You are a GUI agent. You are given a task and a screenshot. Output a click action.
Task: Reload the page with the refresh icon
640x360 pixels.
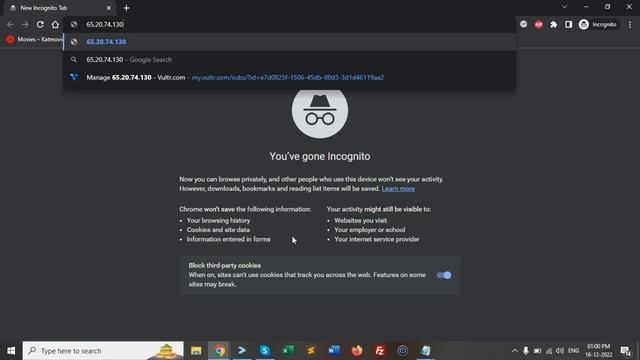click(x=40, y=24)
